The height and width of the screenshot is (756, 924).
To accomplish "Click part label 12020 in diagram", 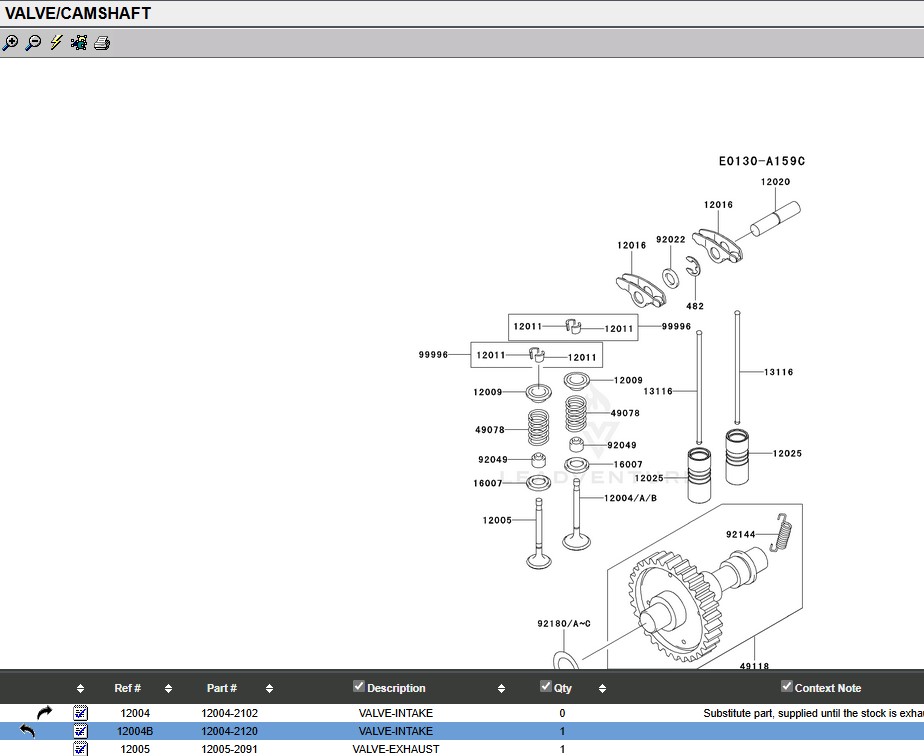I will point(775,182).
